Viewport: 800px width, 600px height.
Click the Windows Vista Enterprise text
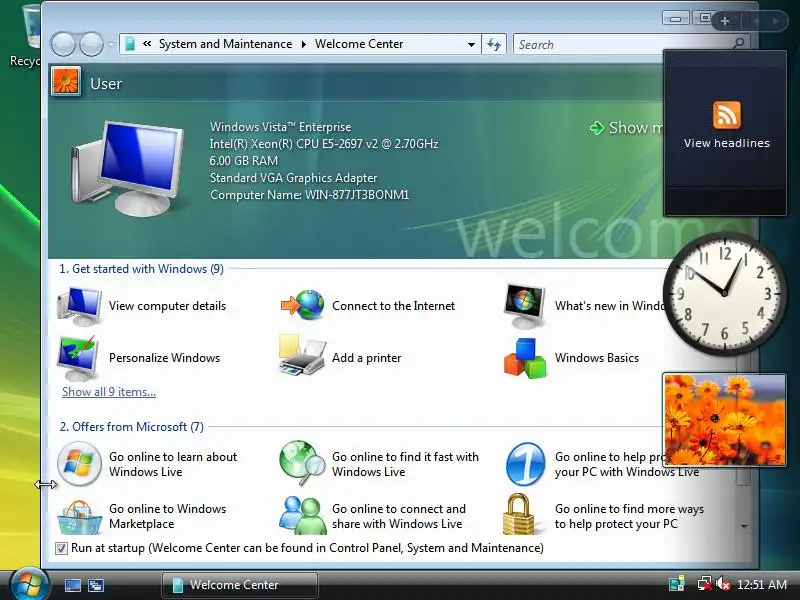pyautogui.click(x=281, y=127)
